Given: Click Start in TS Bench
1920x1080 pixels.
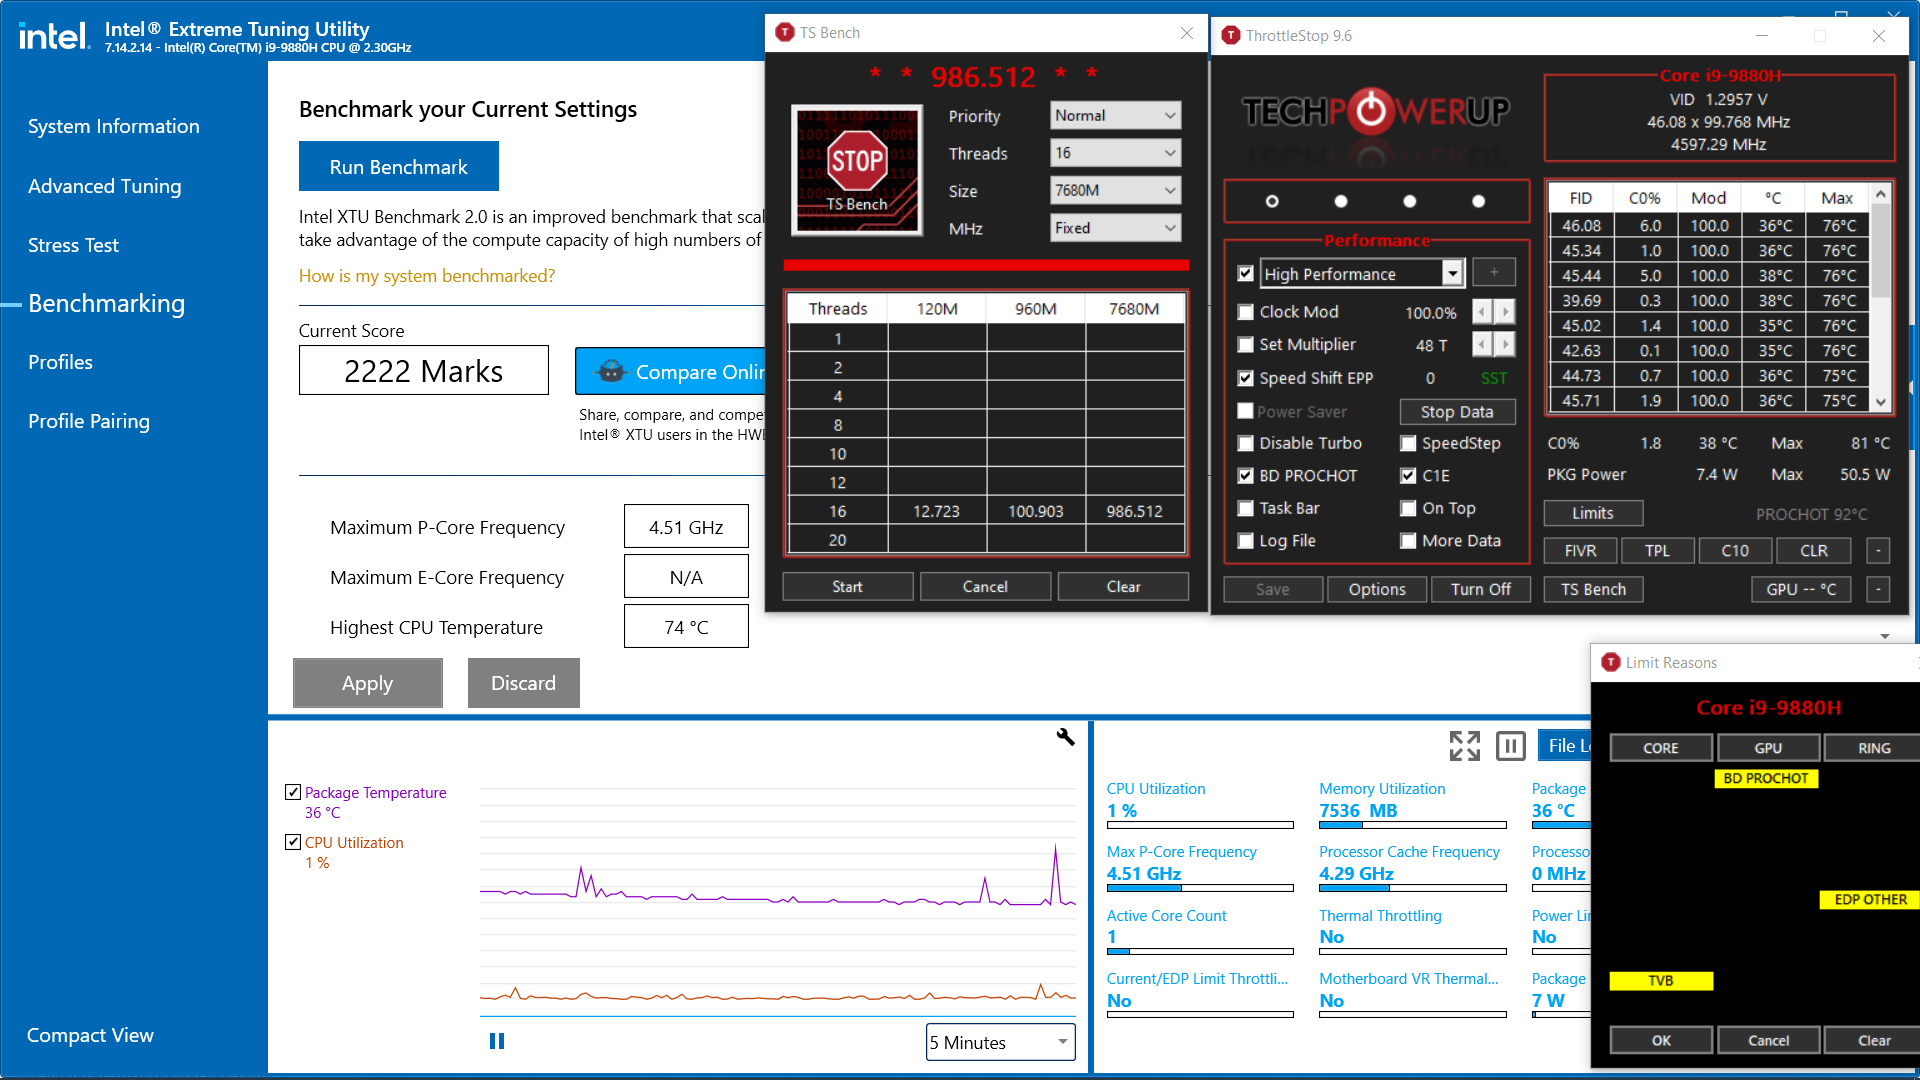Looking at the screenshot, I should click(847, 587).
